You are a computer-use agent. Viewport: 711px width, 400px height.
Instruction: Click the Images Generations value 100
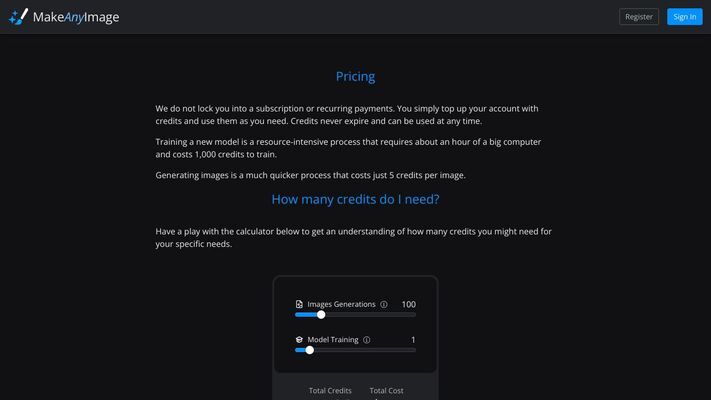click(x=409, y=304)
